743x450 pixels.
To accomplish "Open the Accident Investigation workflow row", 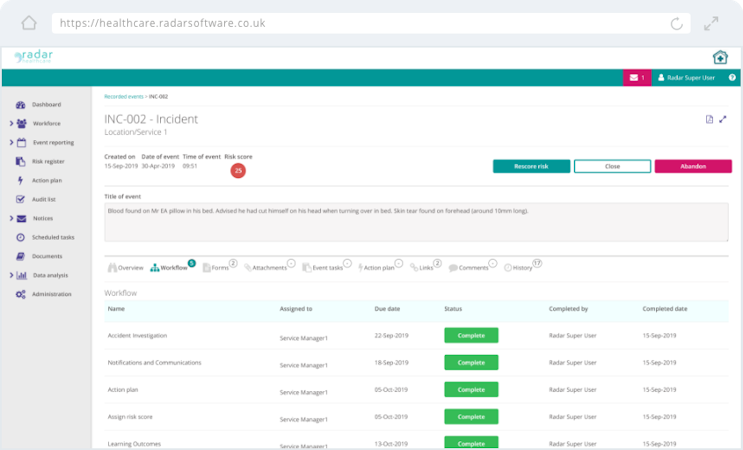I will (416, 335).
